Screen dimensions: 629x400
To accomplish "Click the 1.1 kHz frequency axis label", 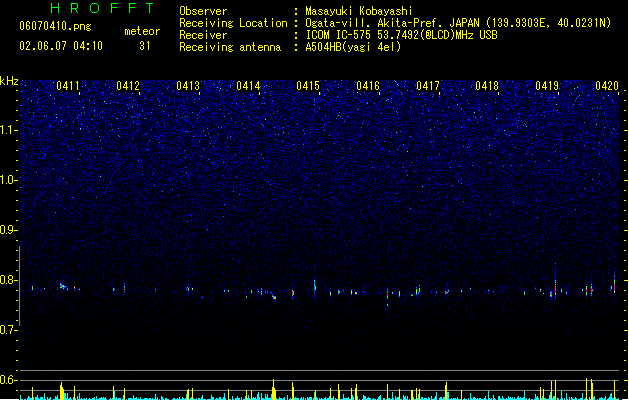I will click(x=8, y=130).
